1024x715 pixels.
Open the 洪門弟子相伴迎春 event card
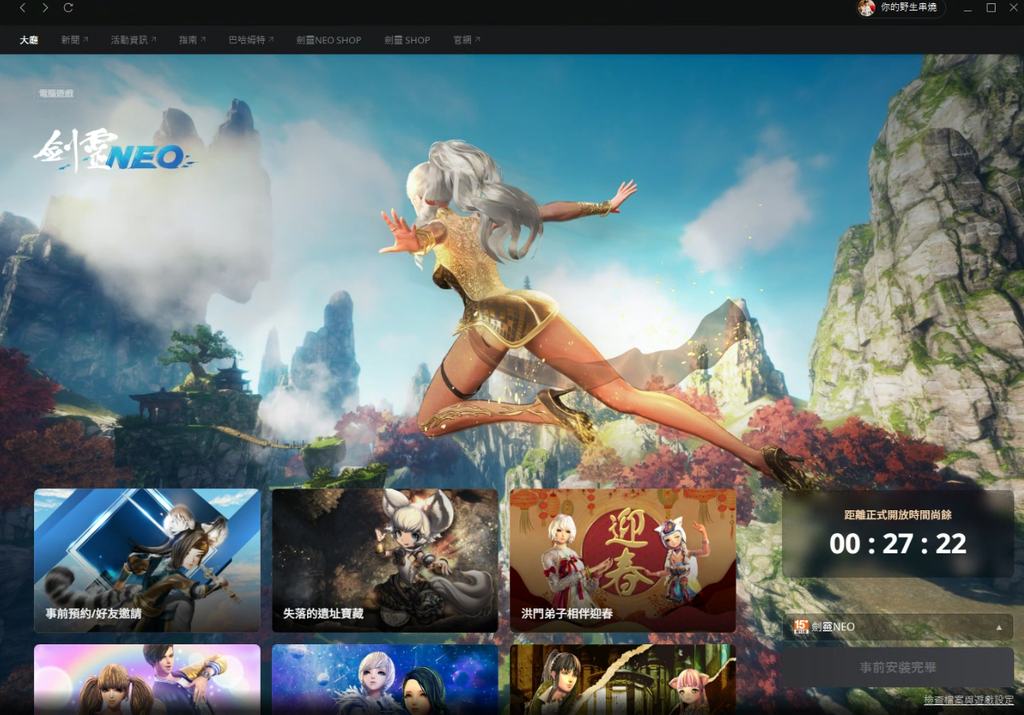tap(622, 560)
